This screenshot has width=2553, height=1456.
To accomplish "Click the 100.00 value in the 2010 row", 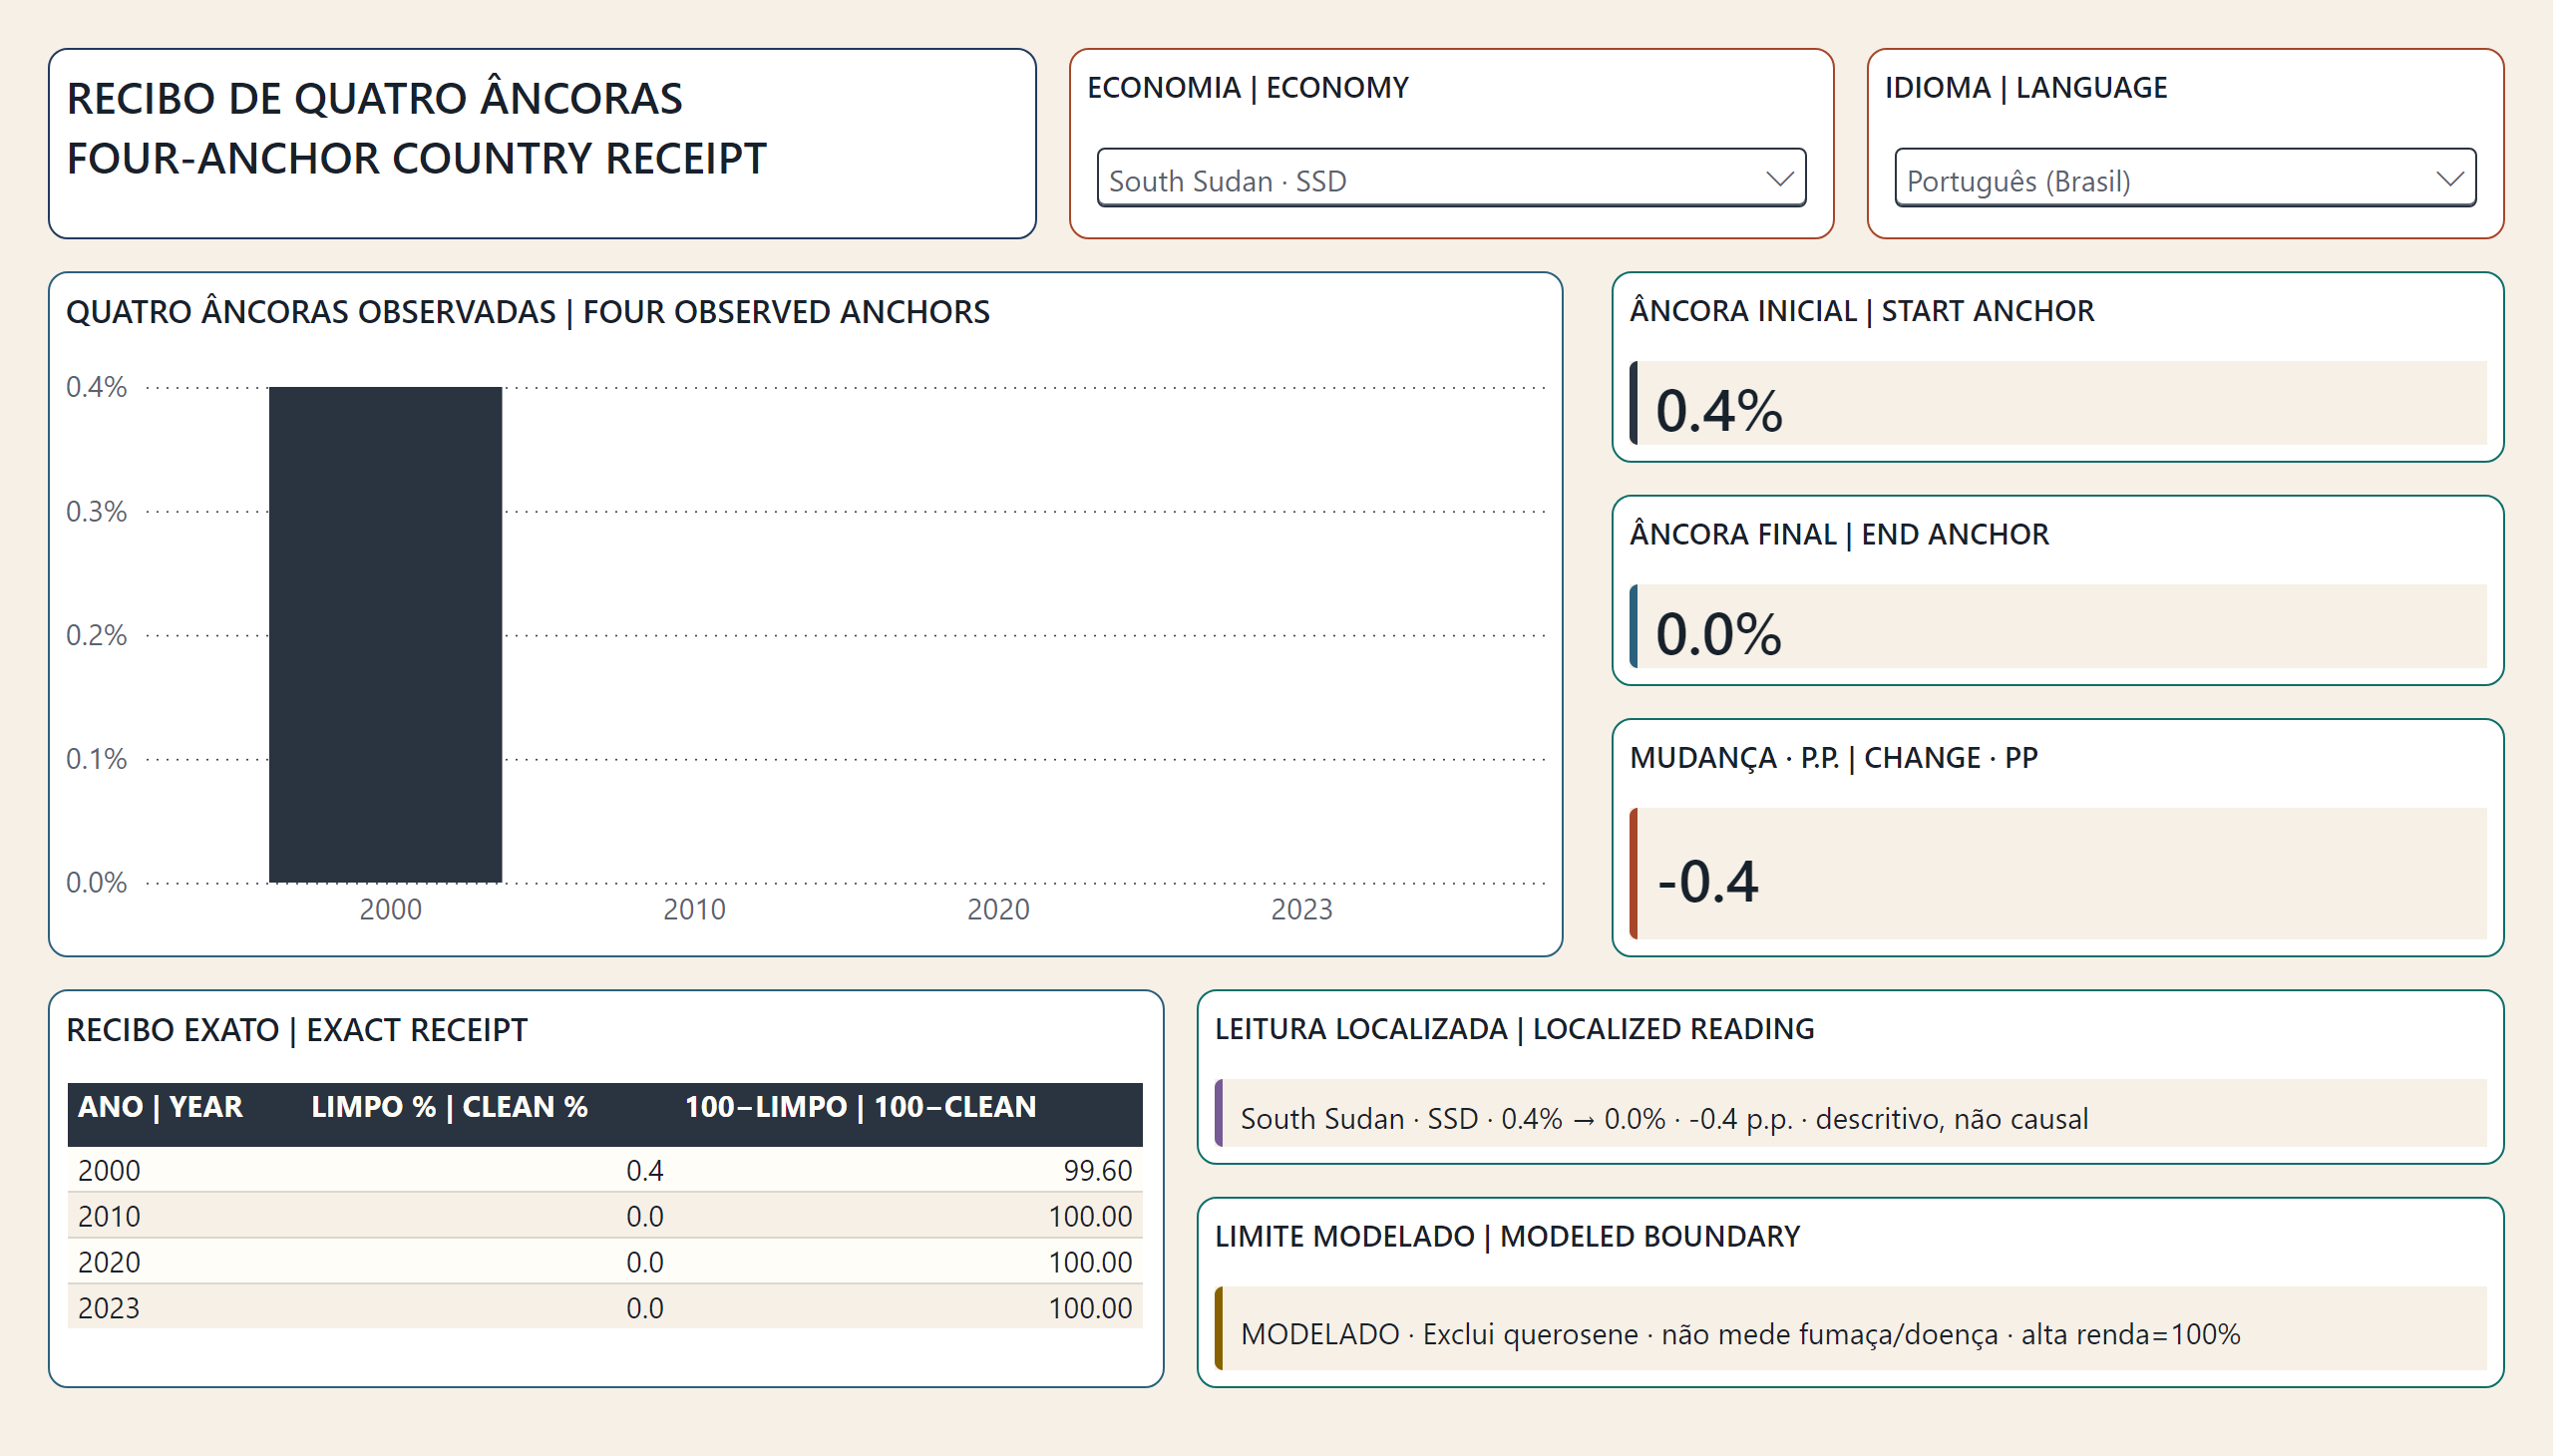I will [1090, 1216].
